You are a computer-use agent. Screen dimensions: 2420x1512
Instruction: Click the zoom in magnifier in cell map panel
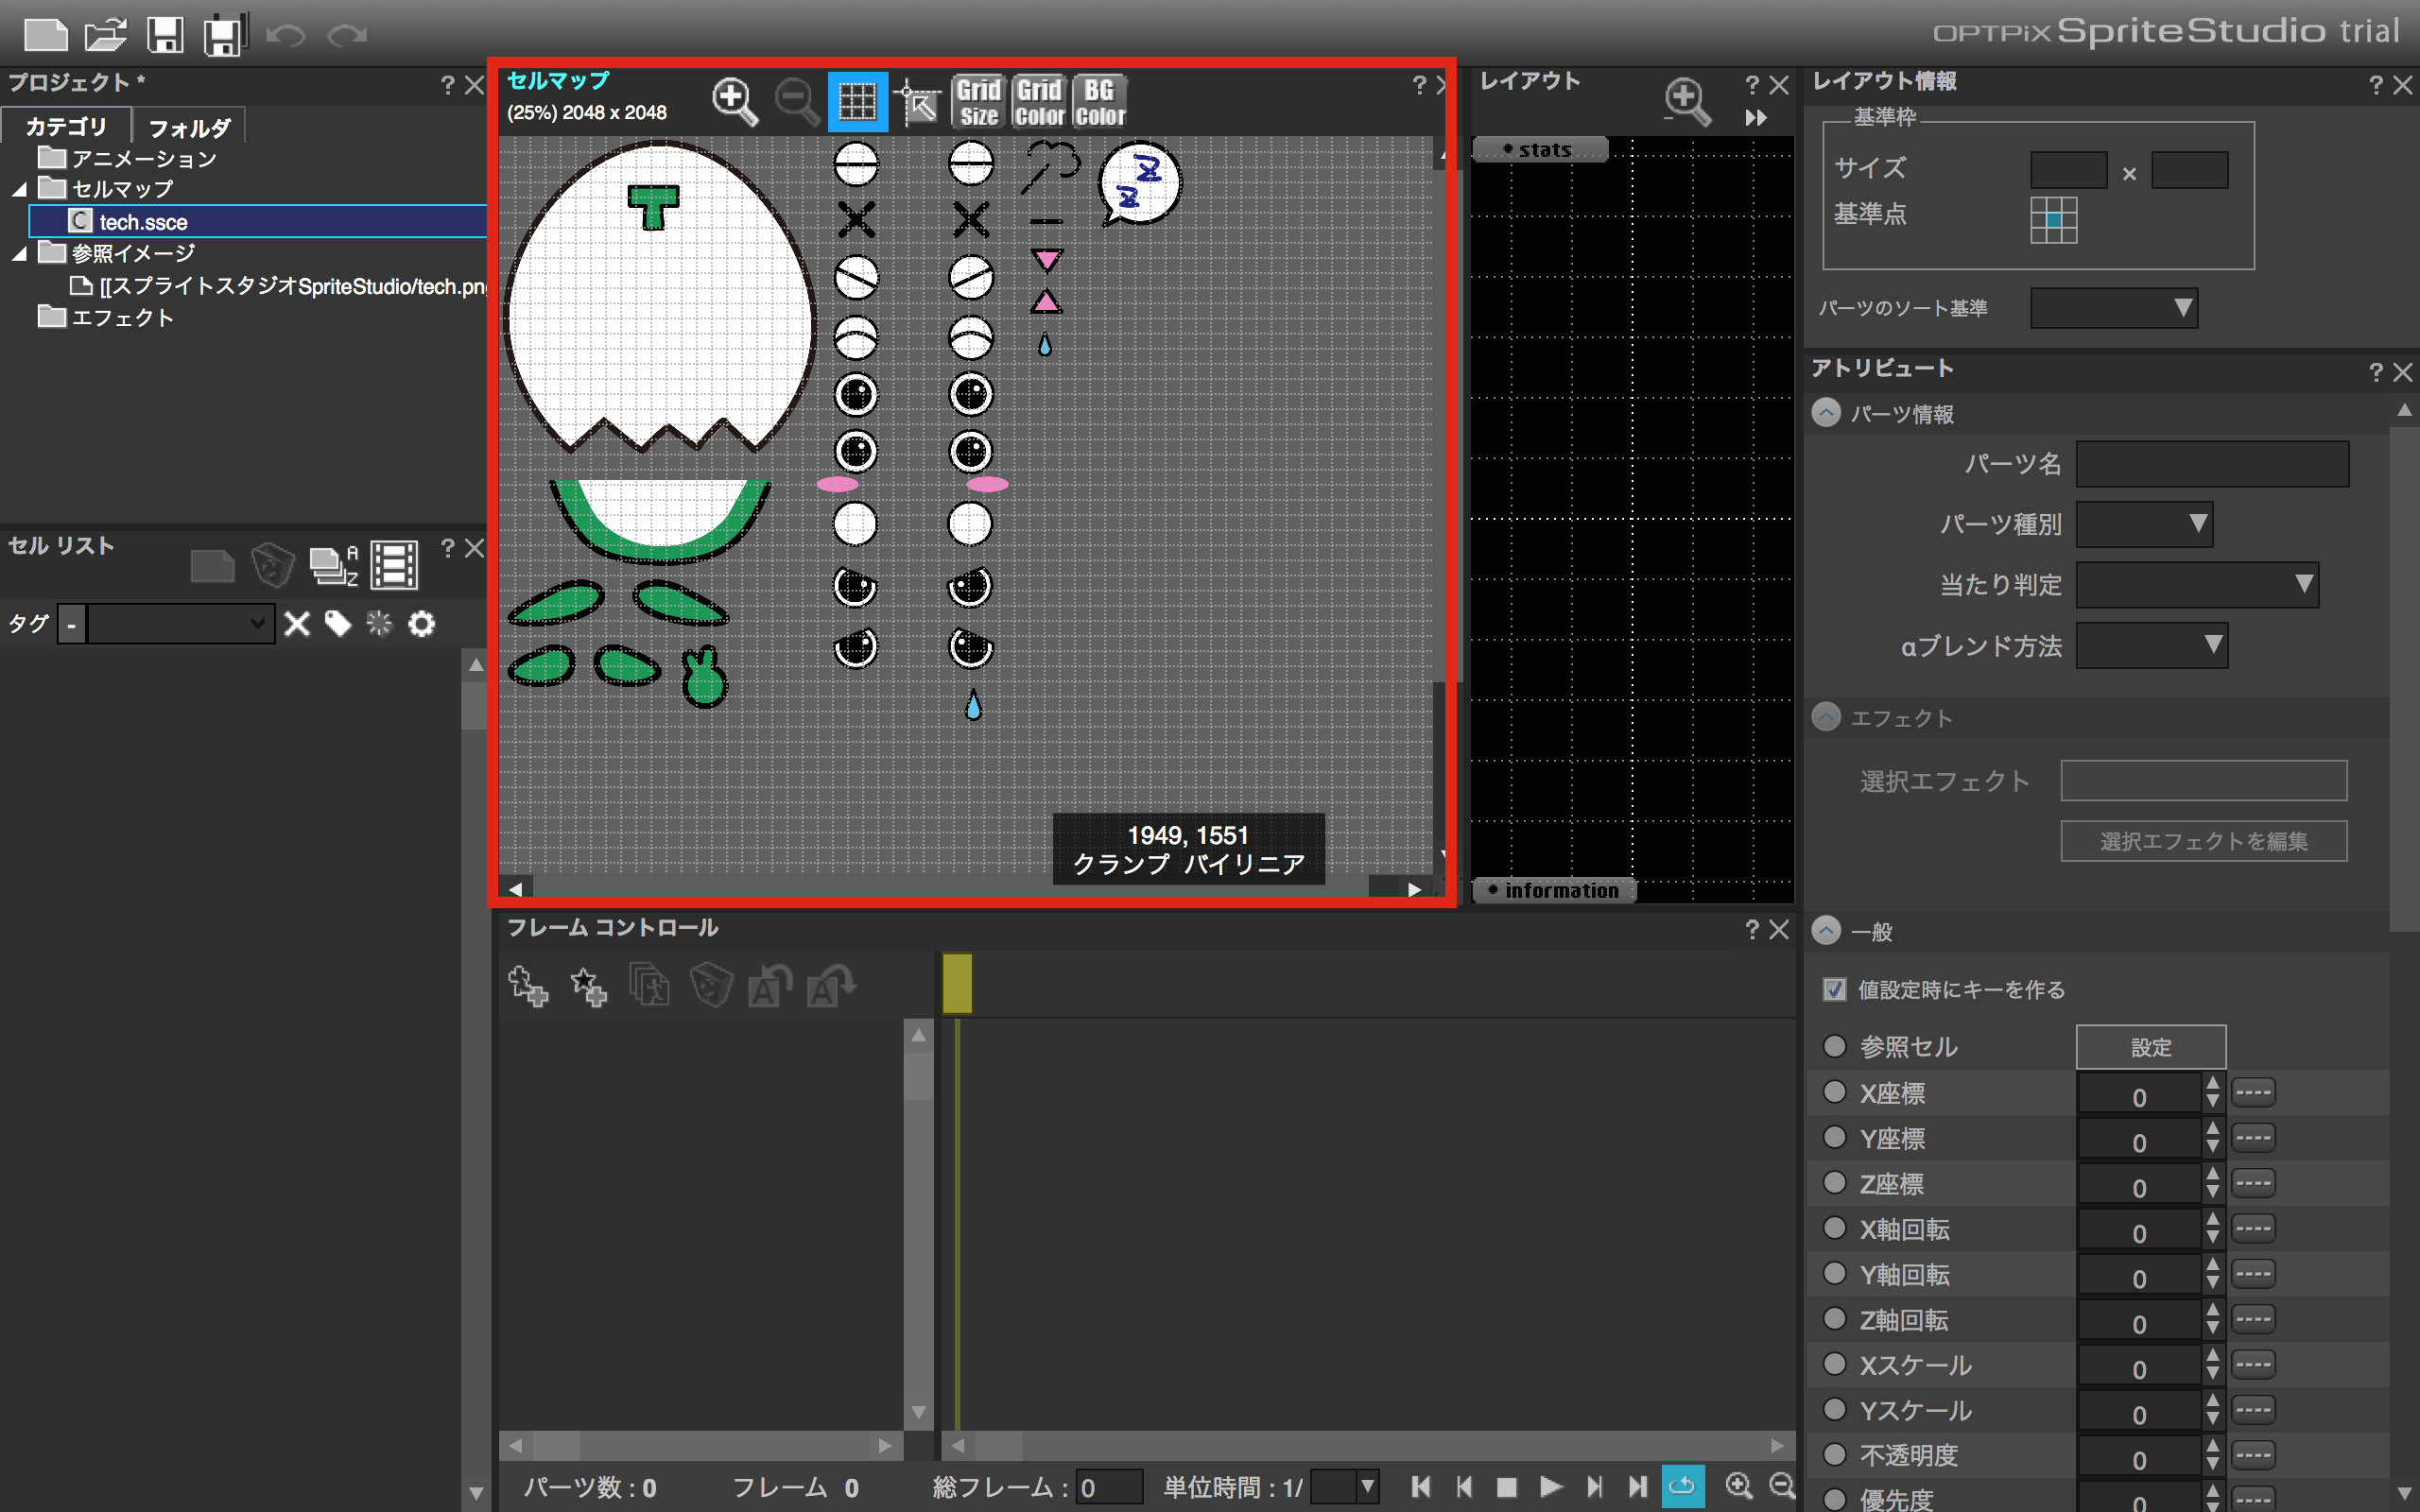pos(734,101)
